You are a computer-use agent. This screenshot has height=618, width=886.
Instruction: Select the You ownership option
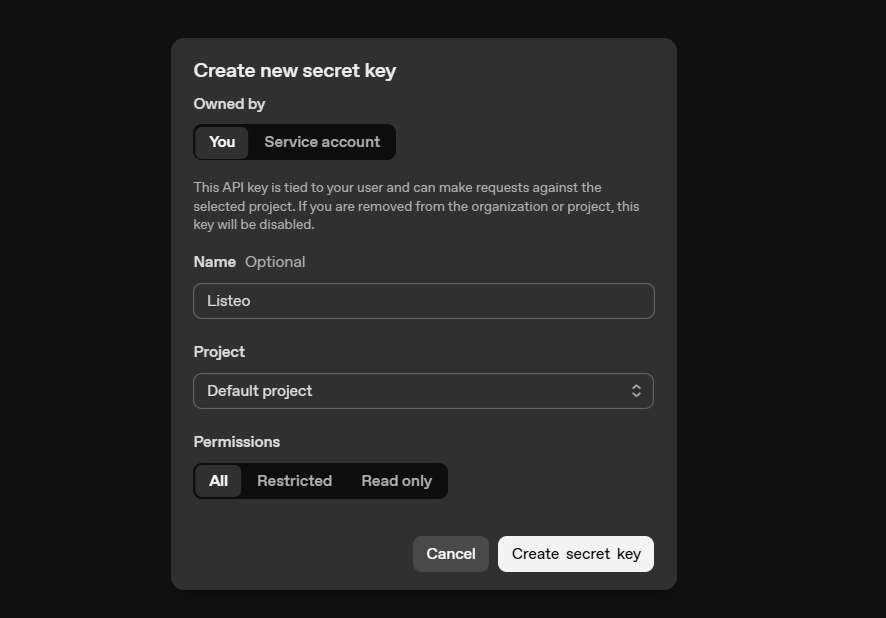pos(222,142)
